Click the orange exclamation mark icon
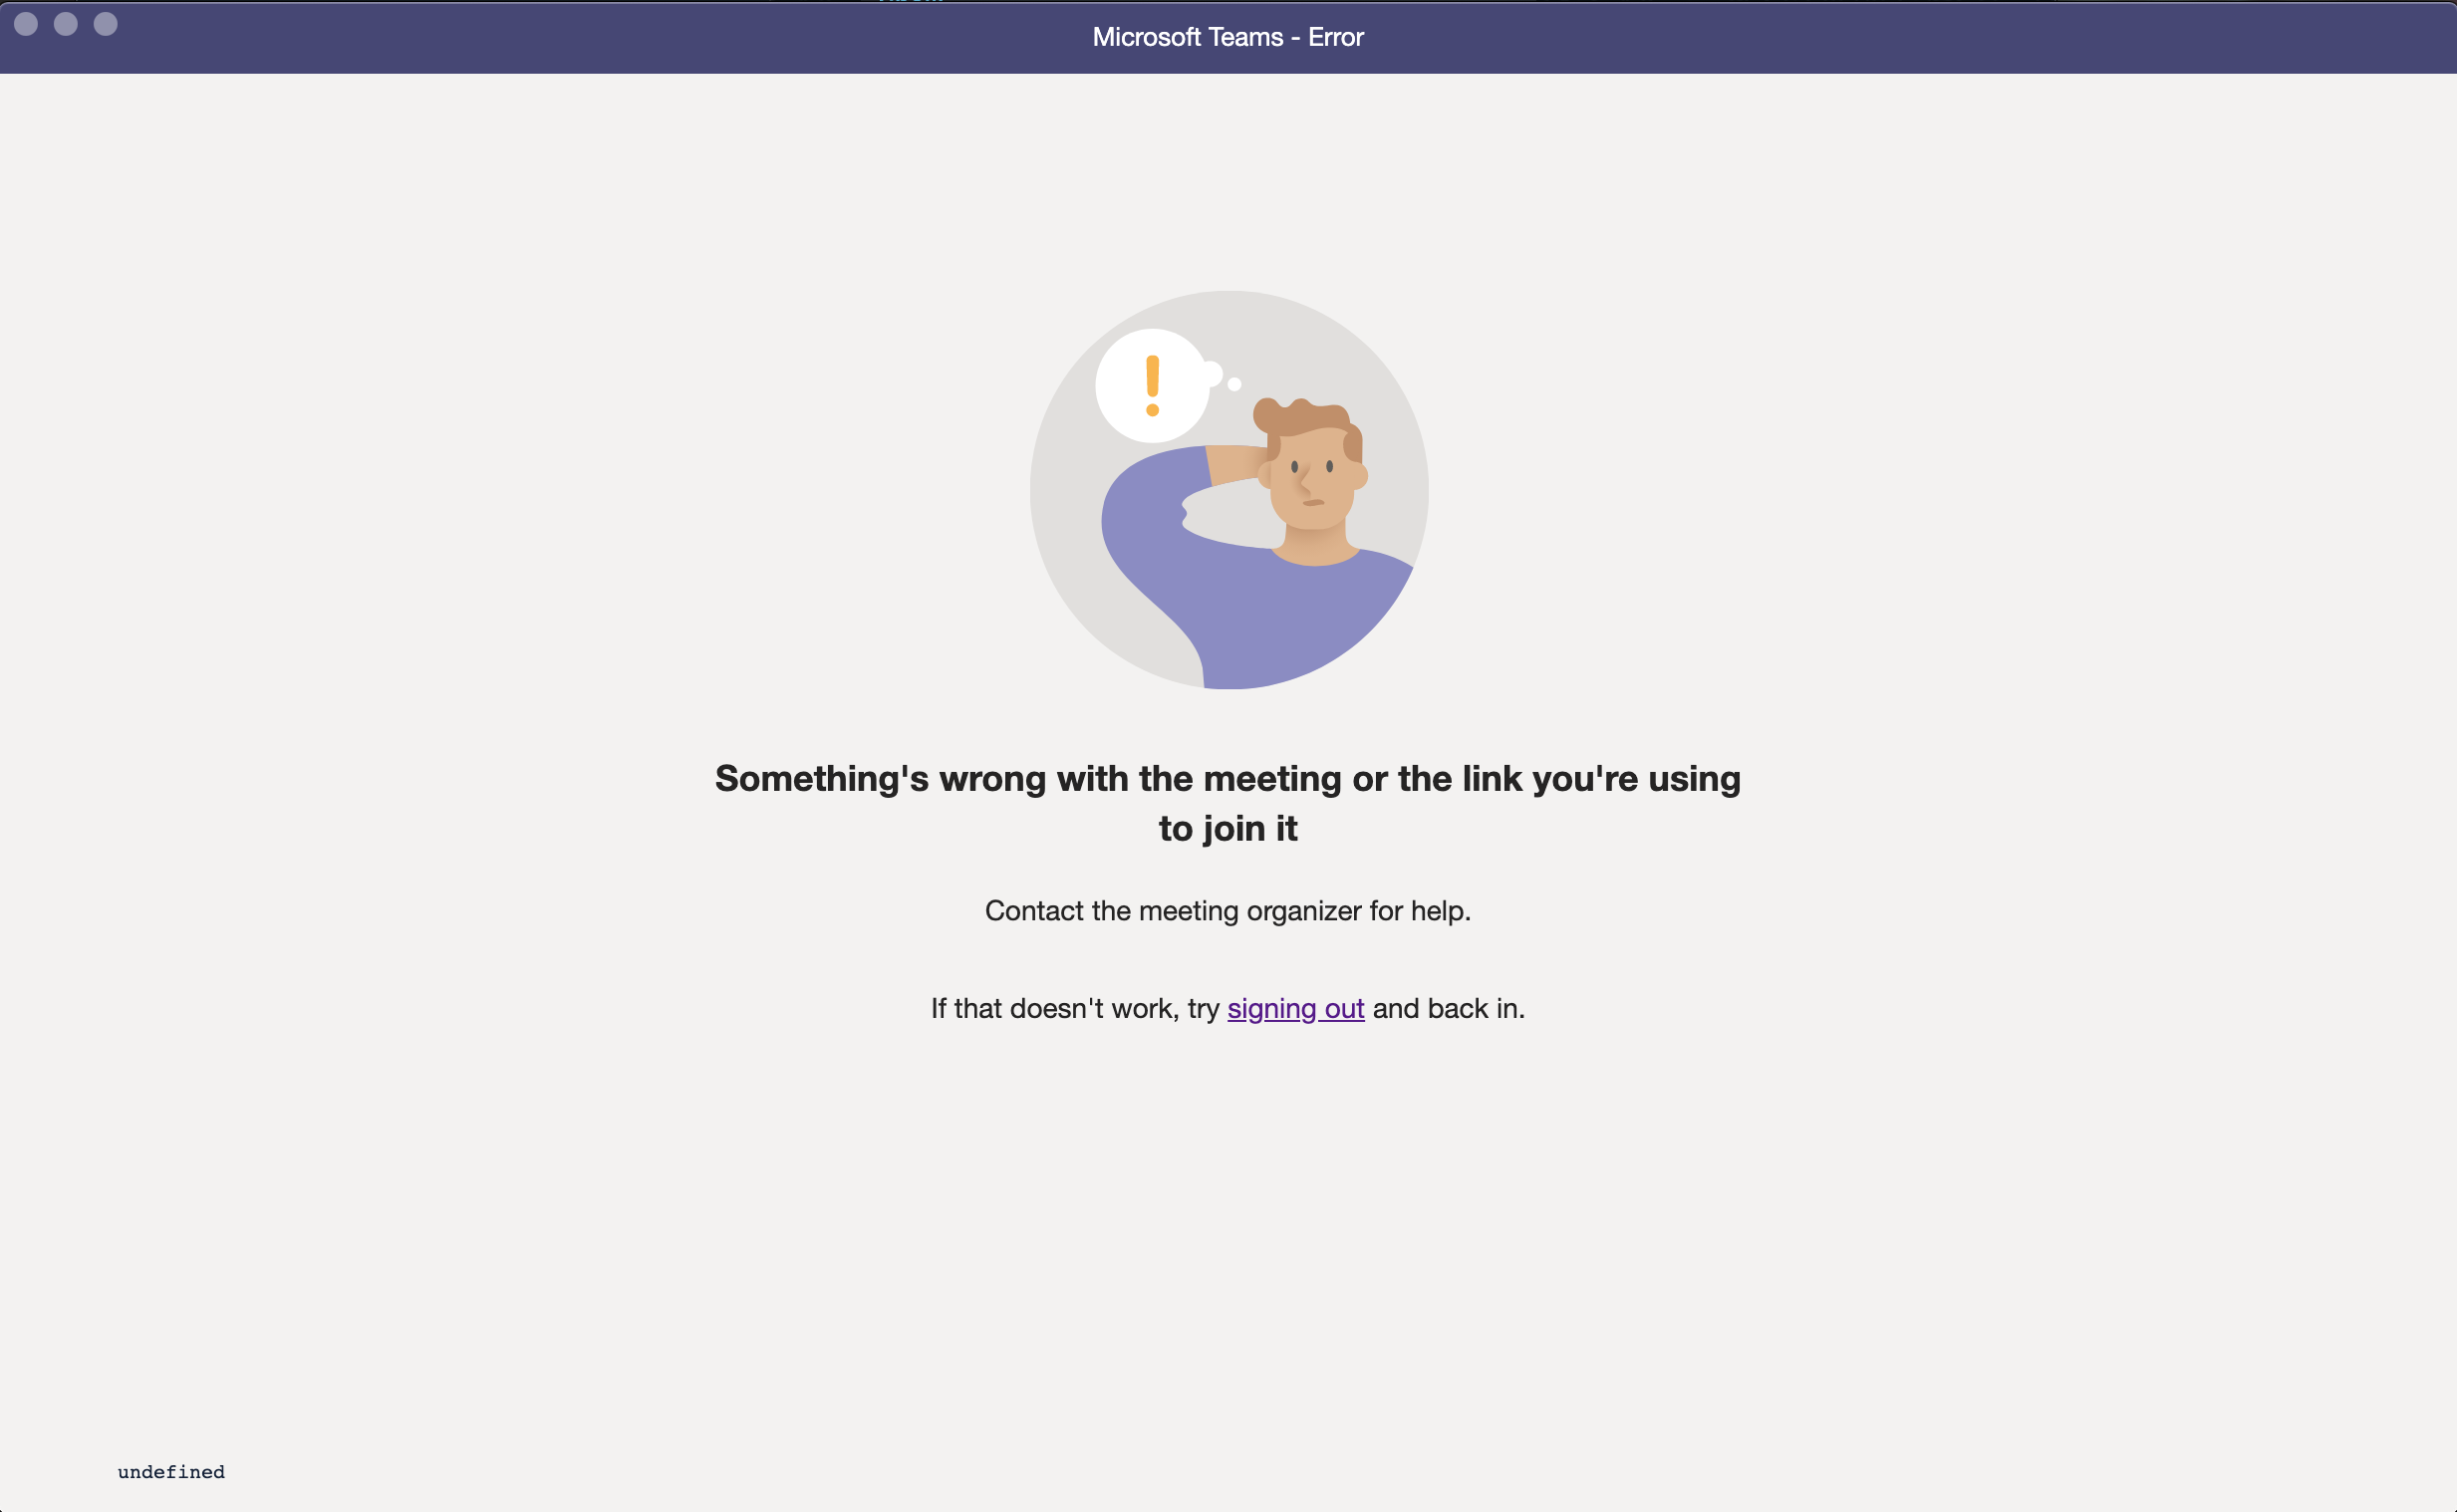This screenshot has height=1512, width=2457. [1152, 385]
